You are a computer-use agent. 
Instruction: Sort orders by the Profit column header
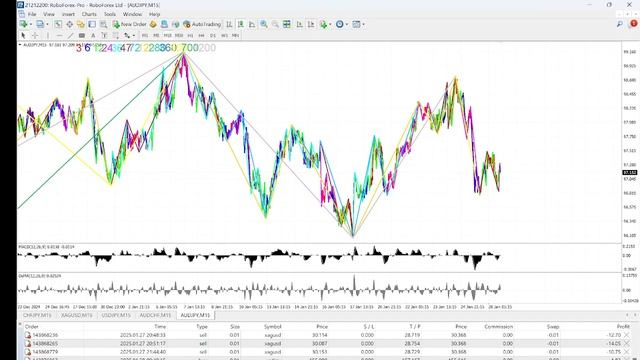(x=623, y=327)
